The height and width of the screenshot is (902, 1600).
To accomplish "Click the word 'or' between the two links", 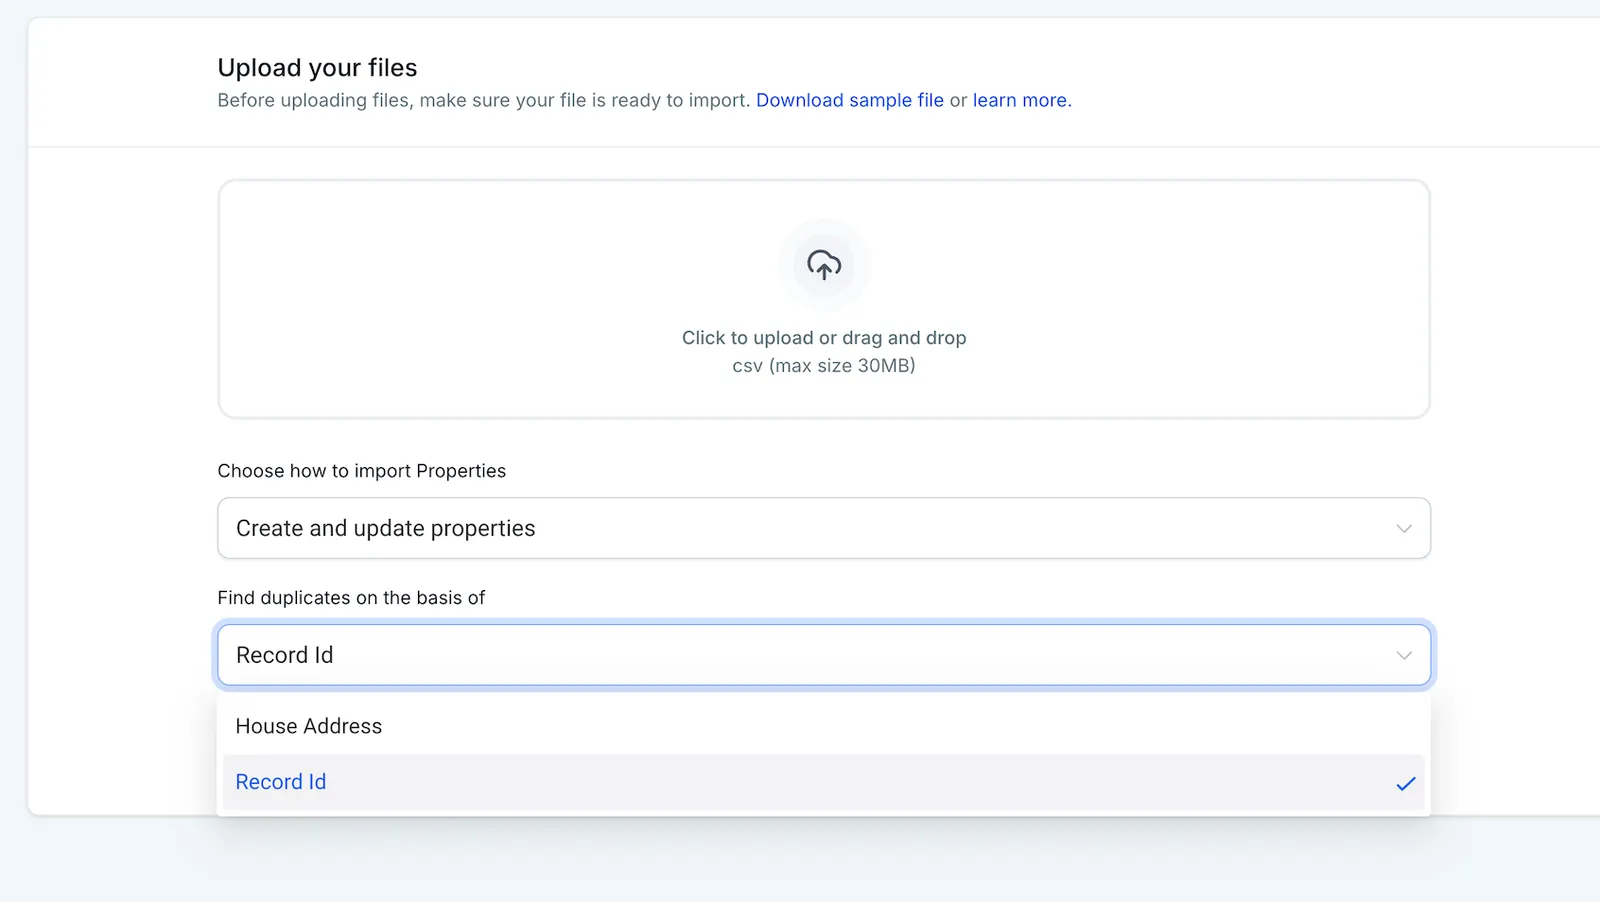I will (958, 100).
